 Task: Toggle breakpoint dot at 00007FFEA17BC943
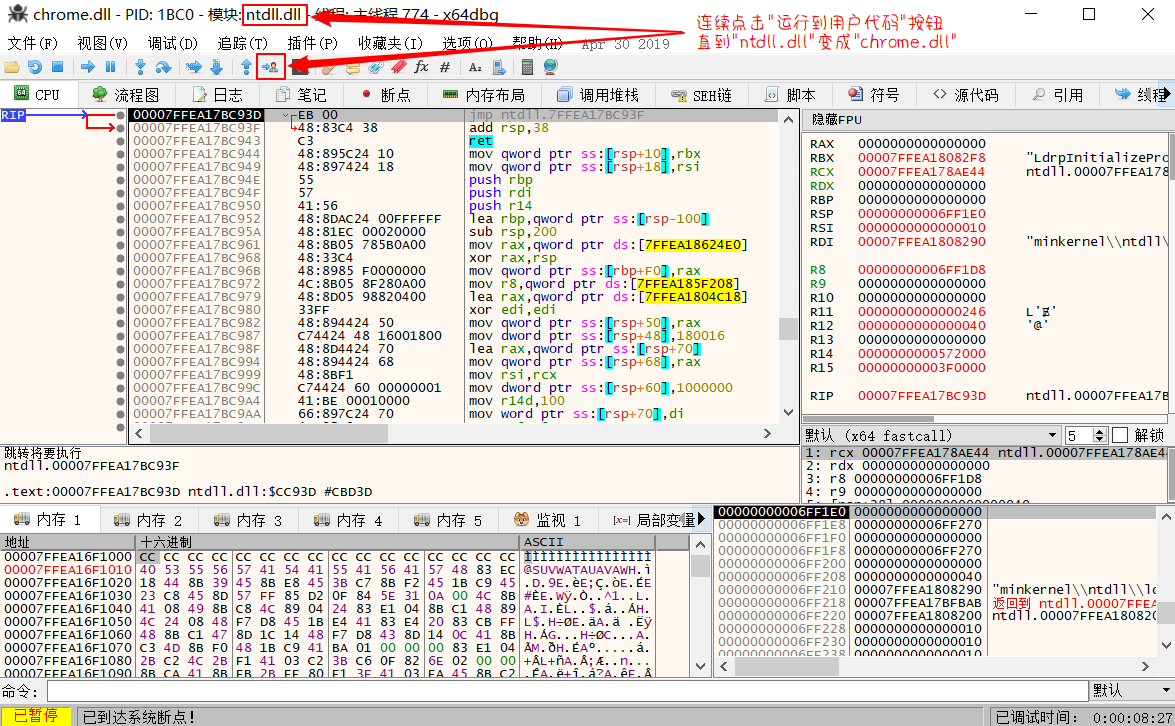[x=121, y=141]
